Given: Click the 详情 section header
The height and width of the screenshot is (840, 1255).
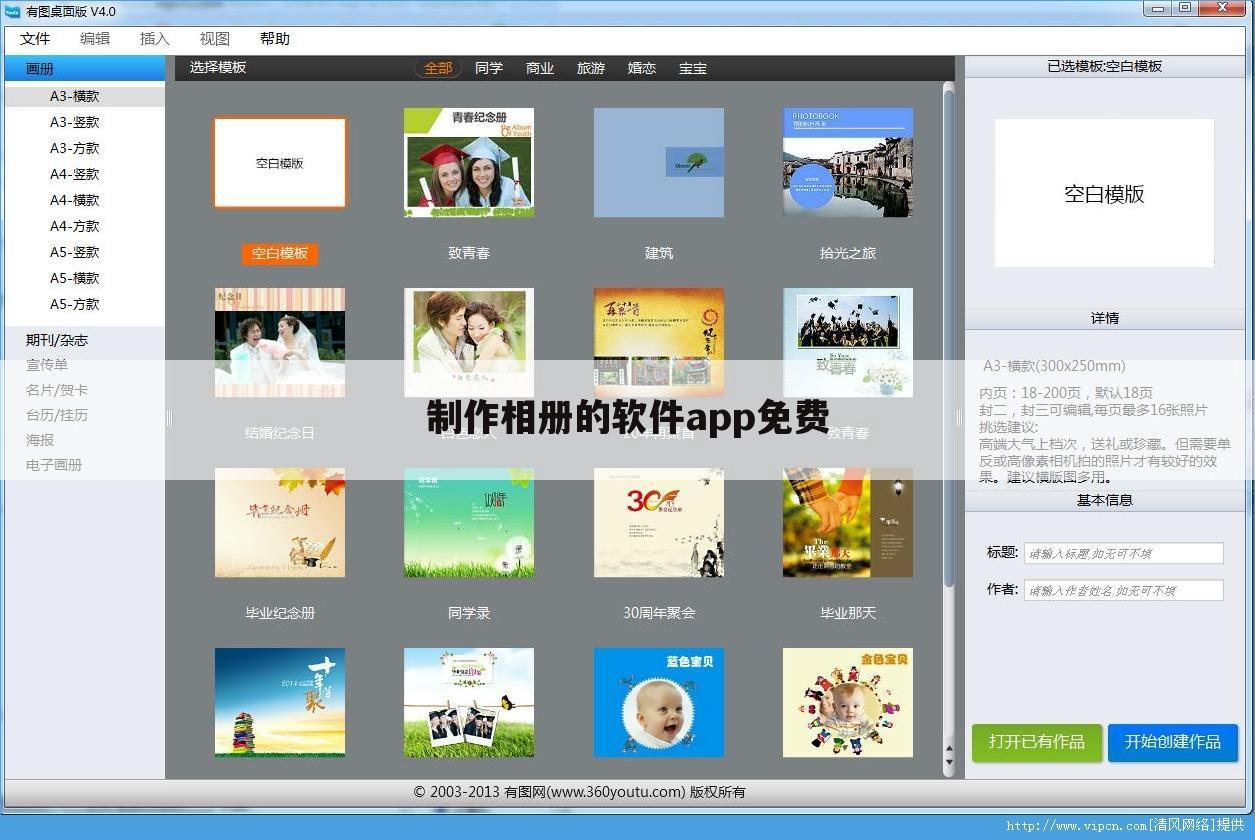Looking at the screenshot, I should coord(1105,318).
